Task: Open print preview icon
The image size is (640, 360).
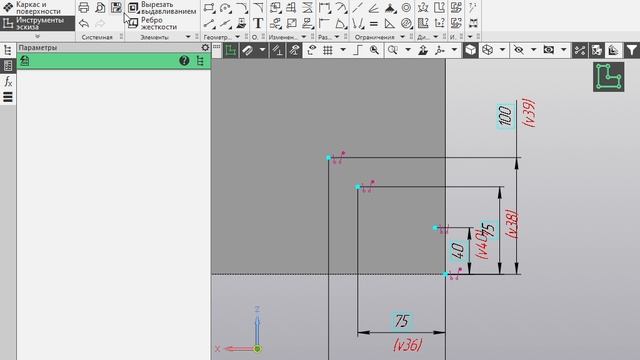Action: (100, 7)
